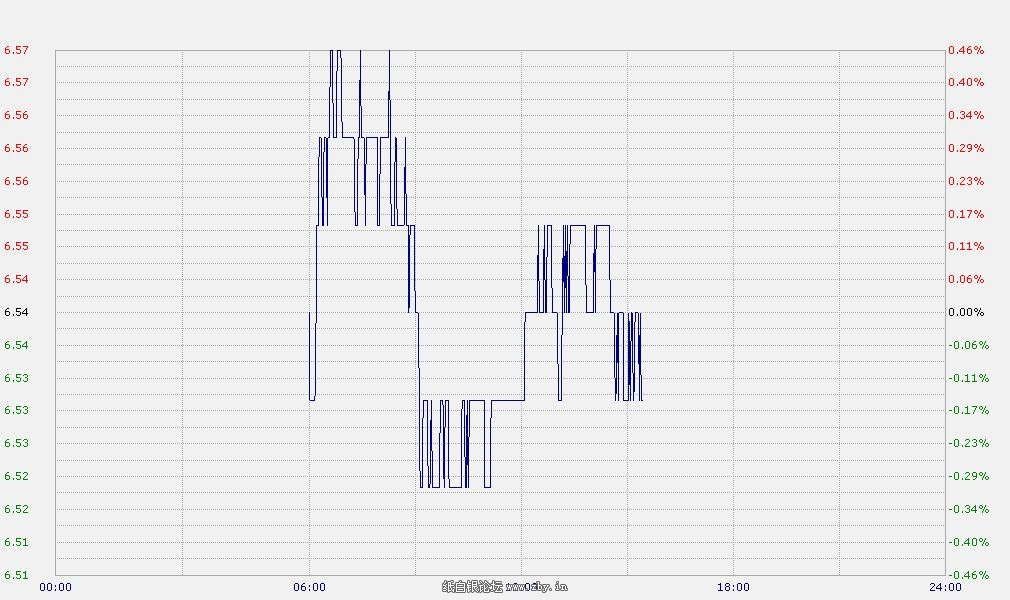The height and width of the screenshot is (600, 1010).
Task: Click the -0.46% bottom percentage label
Action: tap(966, 576)
